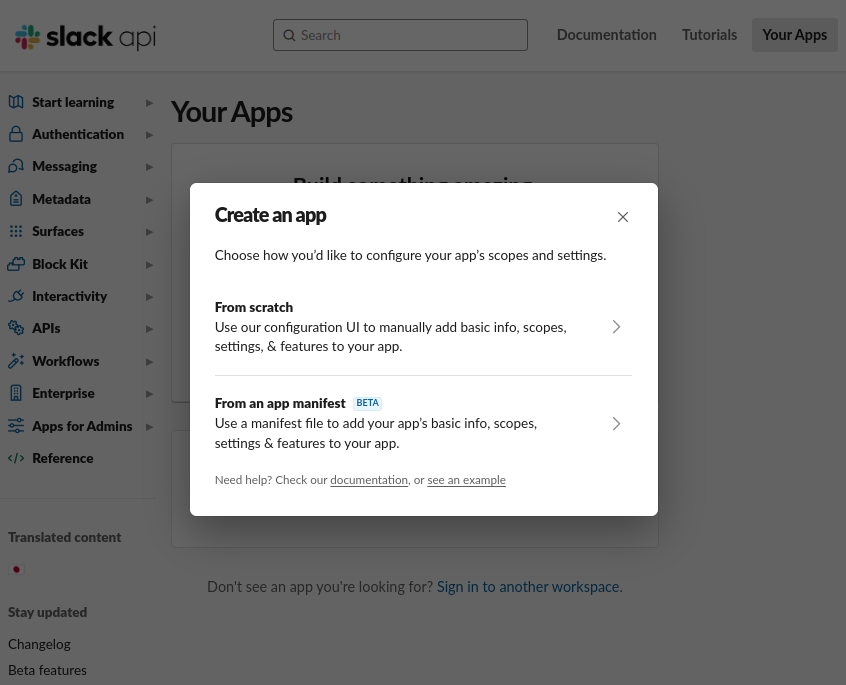Switch to the Documentation tab
Image resolution: width=846 pixels, height=685 pixels.
coord(606,34)
